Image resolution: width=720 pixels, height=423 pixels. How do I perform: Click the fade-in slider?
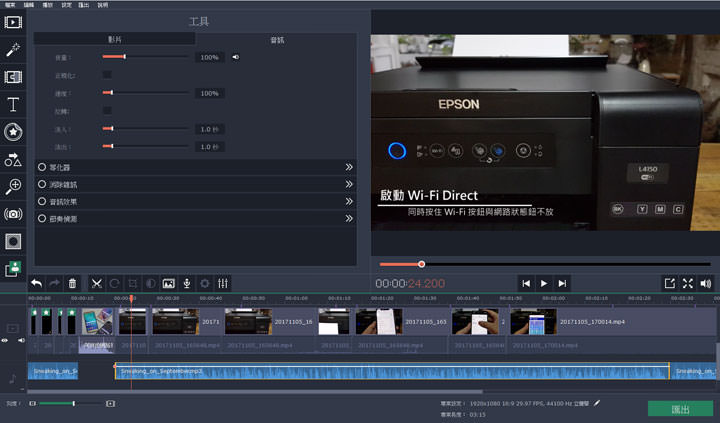point(145,129)
